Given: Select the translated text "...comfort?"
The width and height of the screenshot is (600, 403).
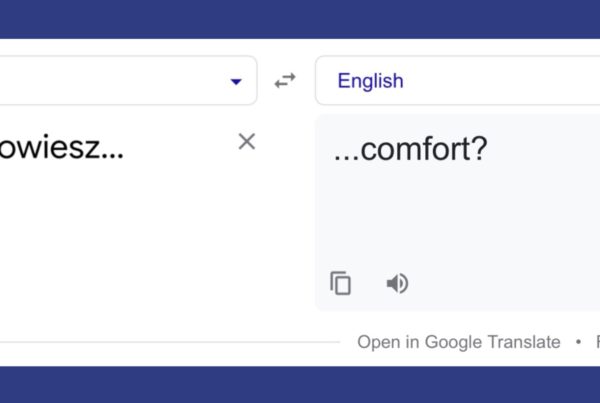Looking at the screenshot, I should 410,150.
